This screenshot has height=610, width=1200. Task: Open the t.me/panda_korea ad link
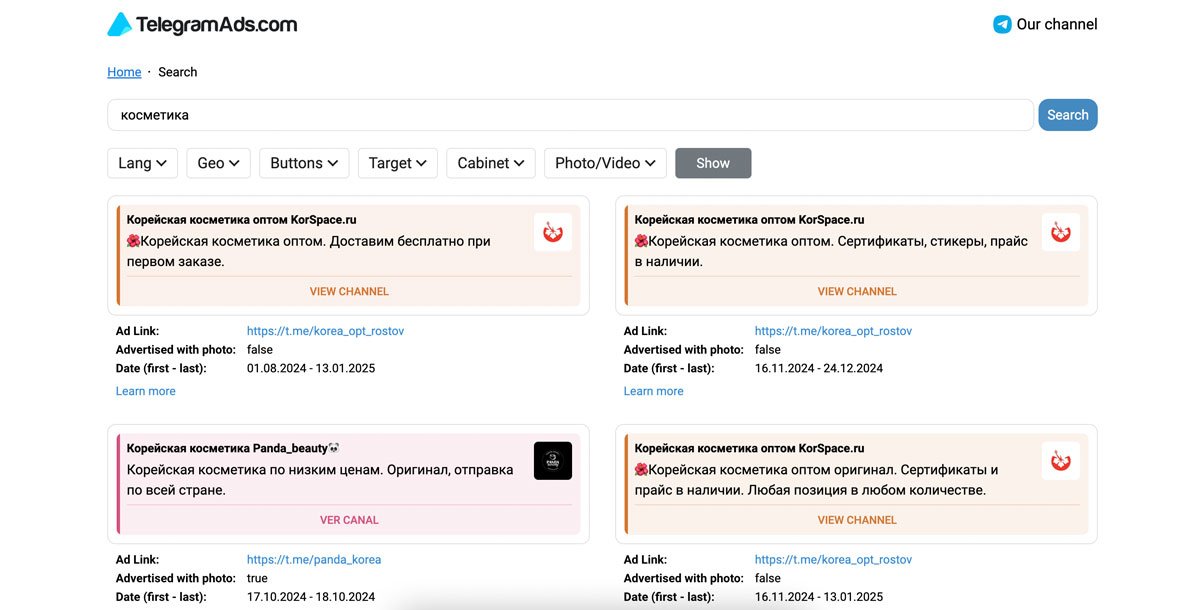coord(314,560)
